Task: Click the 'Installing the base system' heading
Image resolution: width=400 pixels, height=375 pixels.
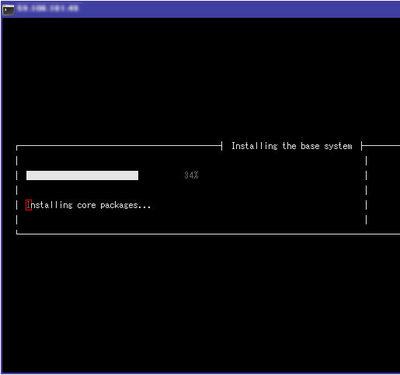Action: coord(292,146)
